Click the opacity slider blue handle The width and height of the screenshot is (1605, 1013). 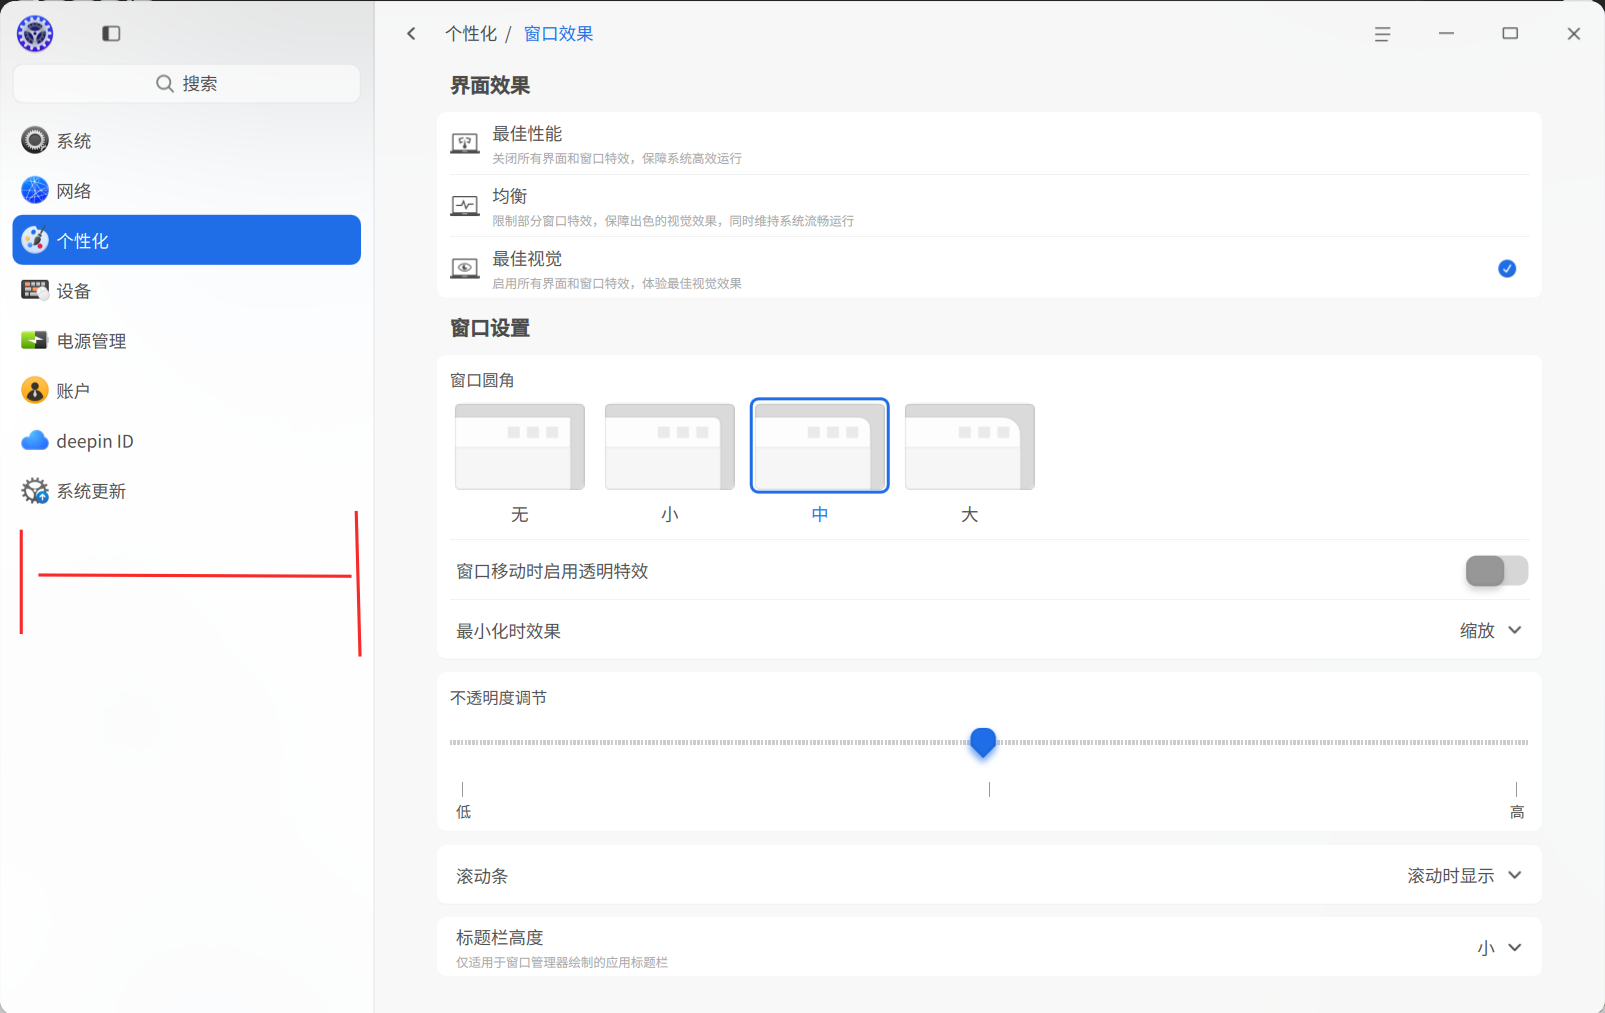pos(983,742)
